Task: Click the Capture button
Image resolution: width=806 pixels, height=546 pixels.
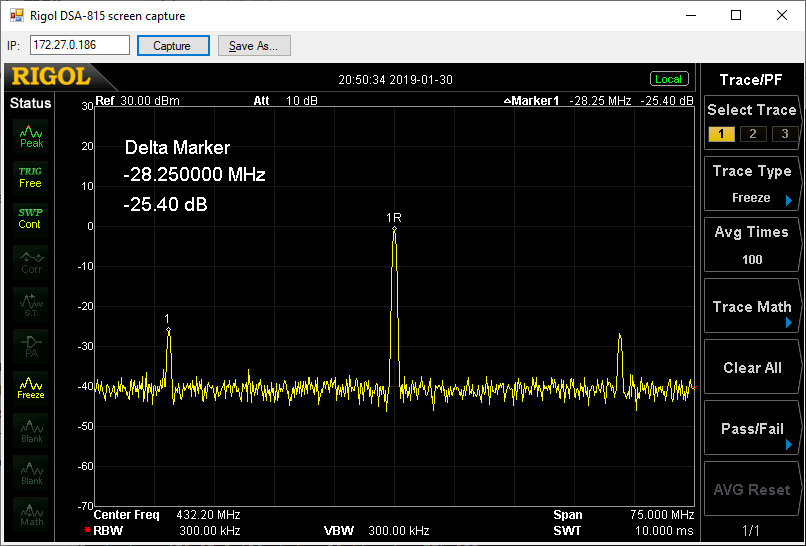Action: click(173, 46)
